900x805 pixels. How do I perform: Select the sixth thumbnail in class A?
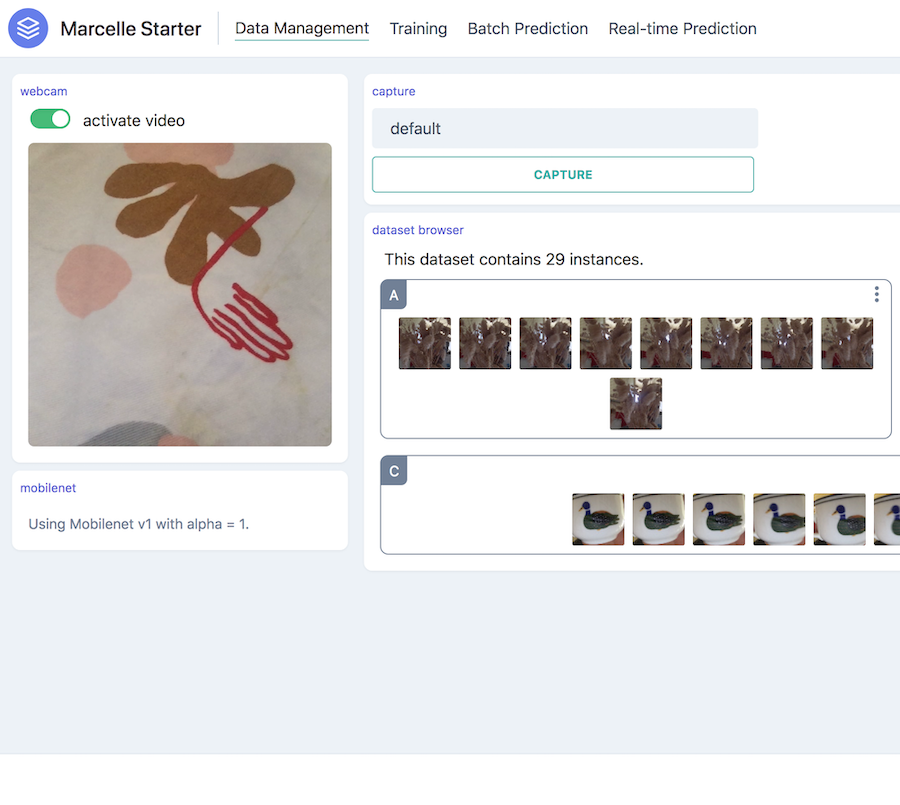726,343
